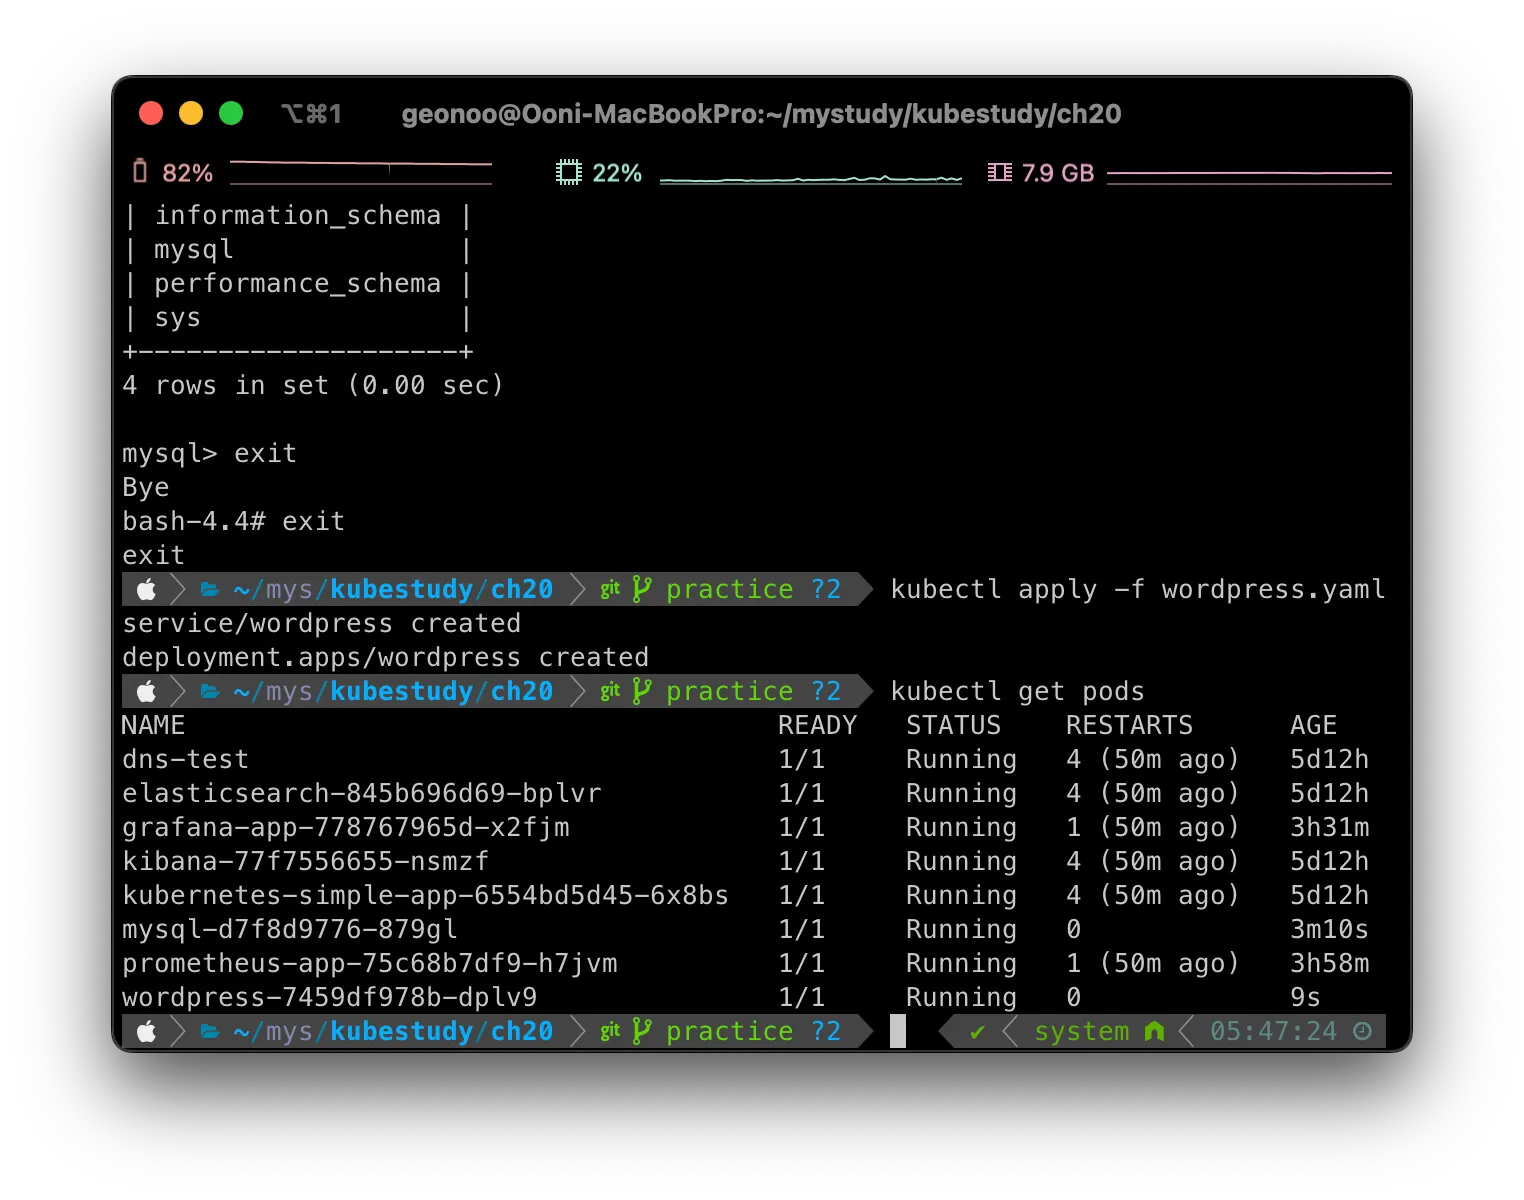The height and width of the screenshot is (1200, 1524).
Task: Click the 3h31m age value
Action: point(1330,828)
